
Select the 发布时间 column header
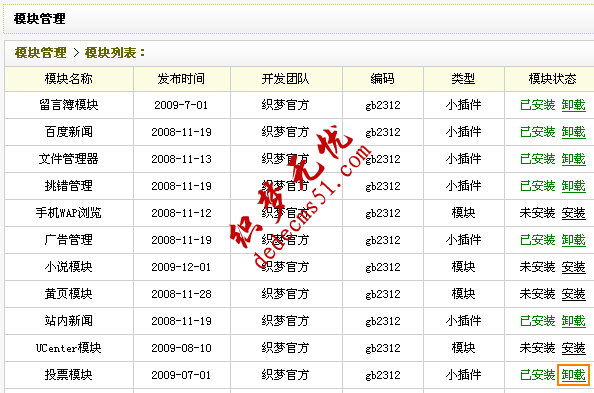181,79
